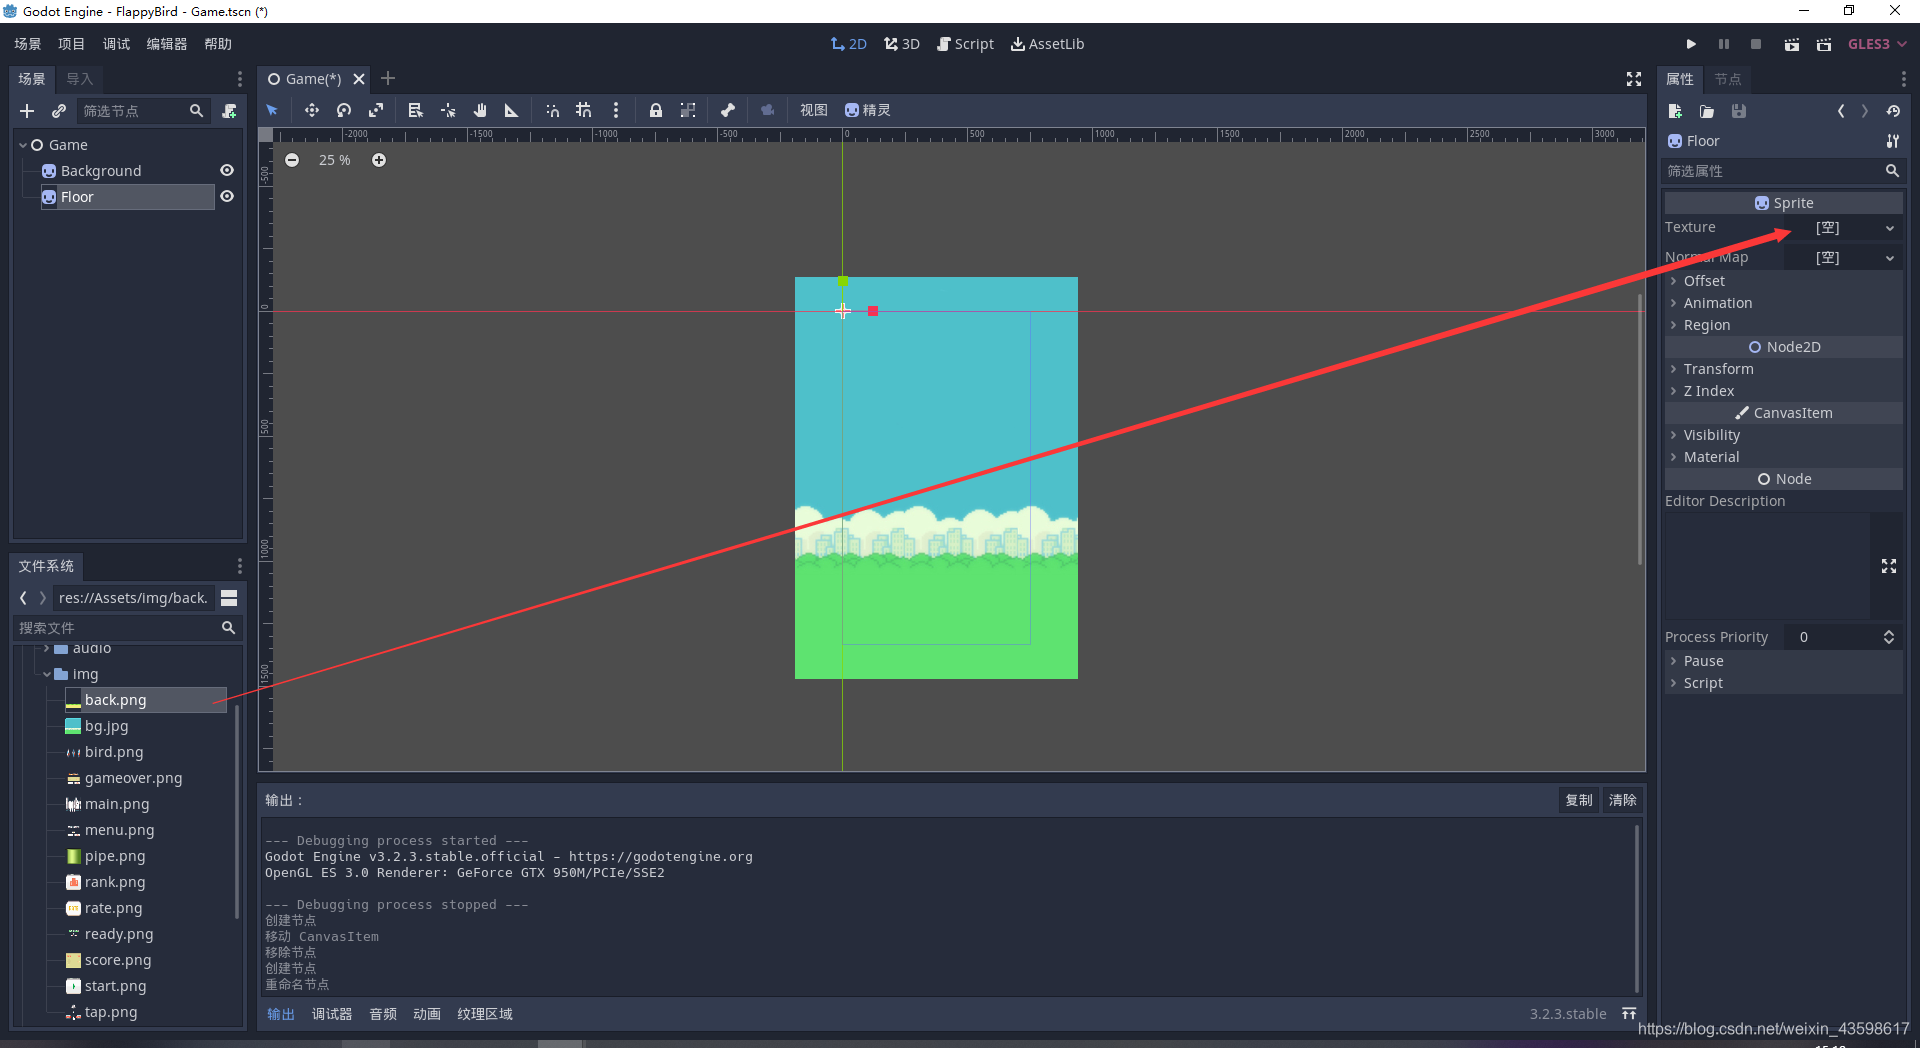Create a new resource in inspector

[x=1676, y=111]
